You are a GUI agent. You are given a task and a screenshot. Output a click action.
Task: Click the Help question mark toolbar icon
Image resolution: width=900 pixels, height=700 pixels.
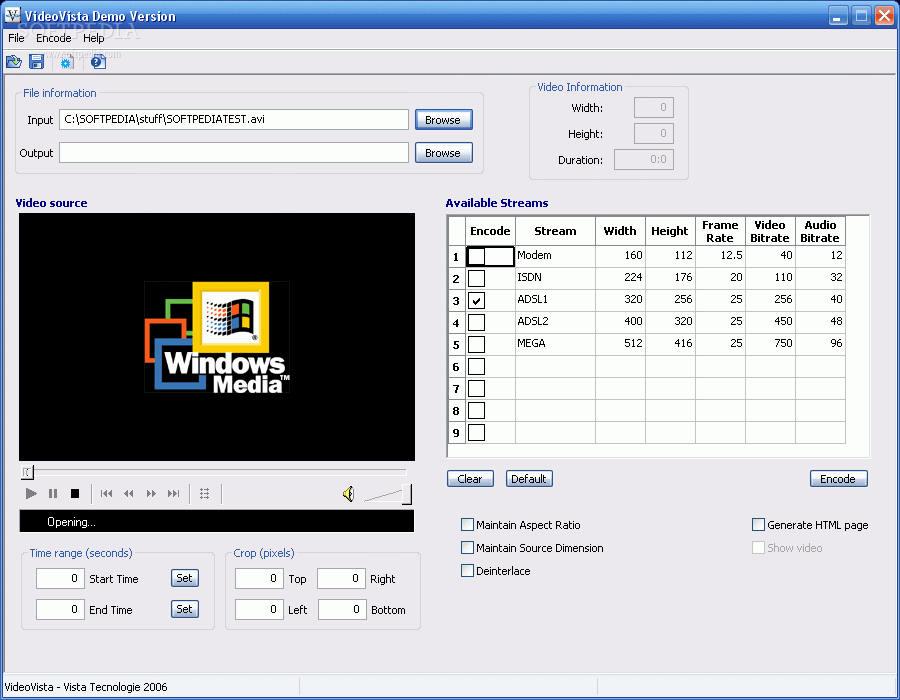tap(98, 61)
